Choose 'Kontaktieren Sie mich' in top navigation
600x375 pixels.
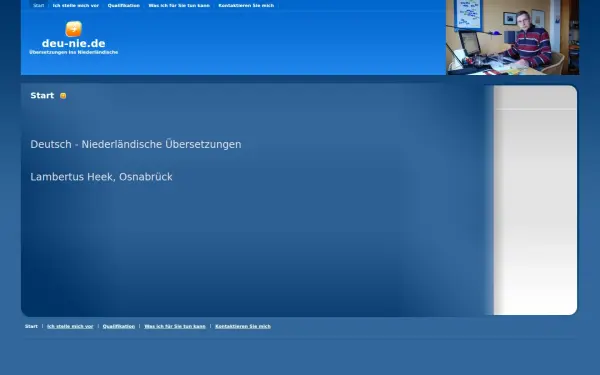(246, 5)
